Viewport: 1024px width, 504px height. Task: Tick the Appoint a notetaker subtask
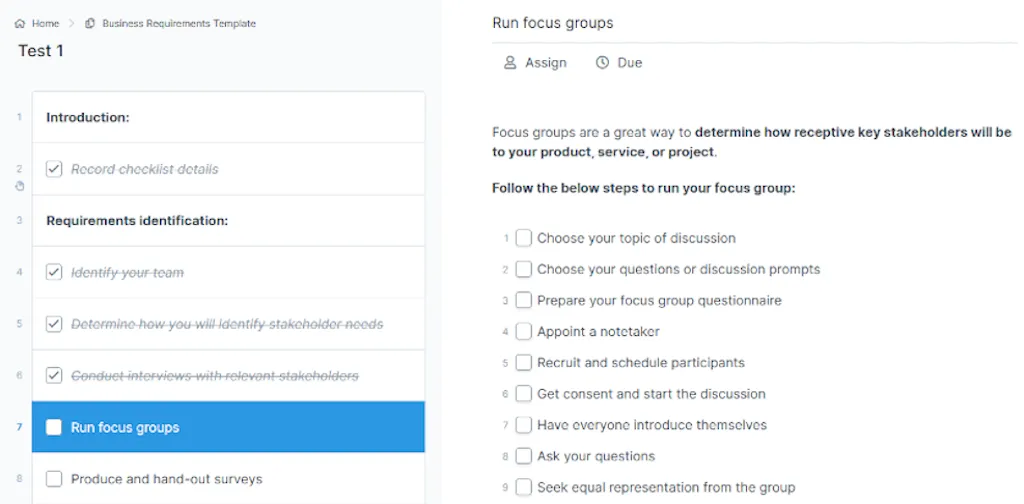(524, 332)
